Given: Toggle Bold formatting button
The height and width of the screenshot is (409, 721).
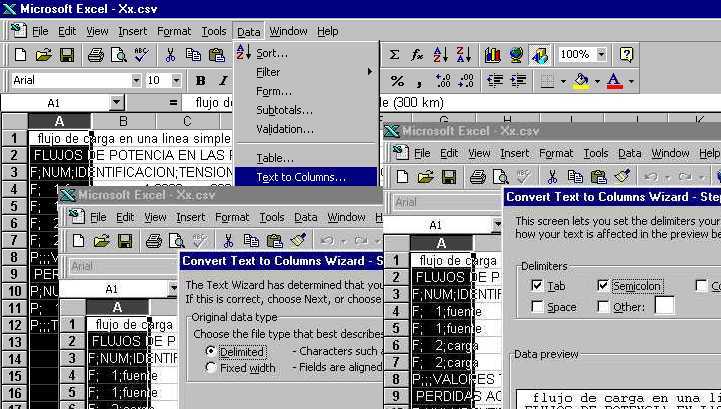Looking at the screenshot, I should point(200,81).
